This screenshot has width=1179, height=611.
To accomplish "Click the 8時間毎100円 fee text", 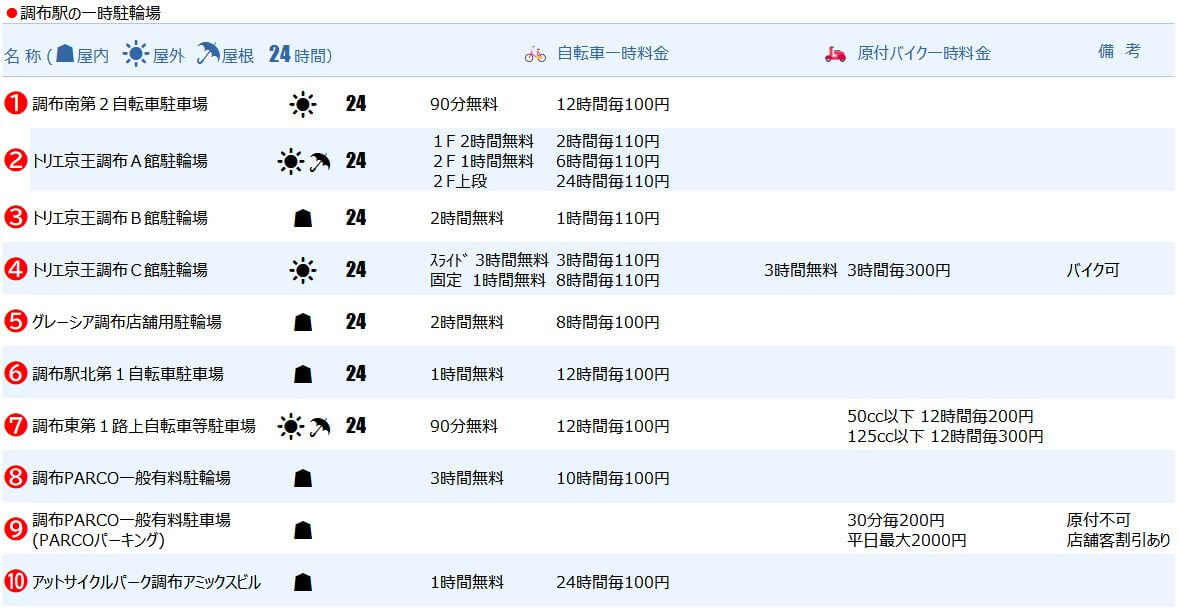I will point(608,322).
